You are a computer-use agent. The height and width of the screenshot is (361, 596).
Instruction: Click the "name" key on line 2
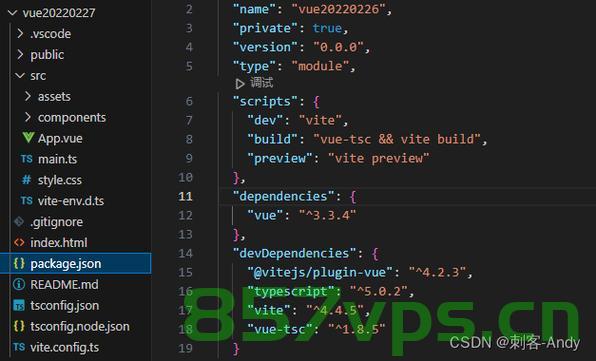[254, 9]
